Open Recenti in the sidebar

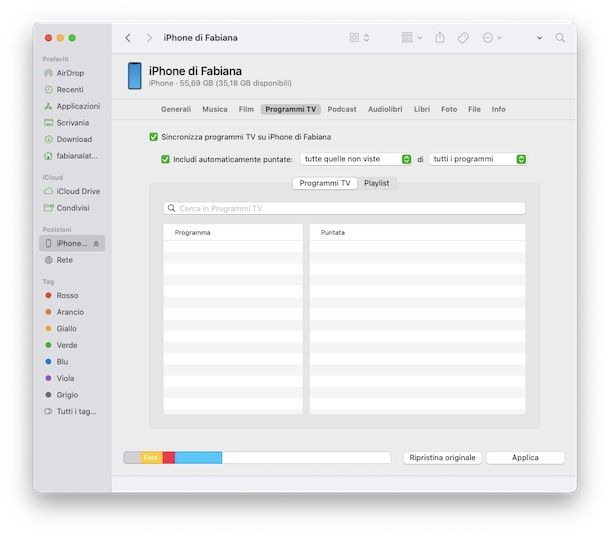coord(70,89)
